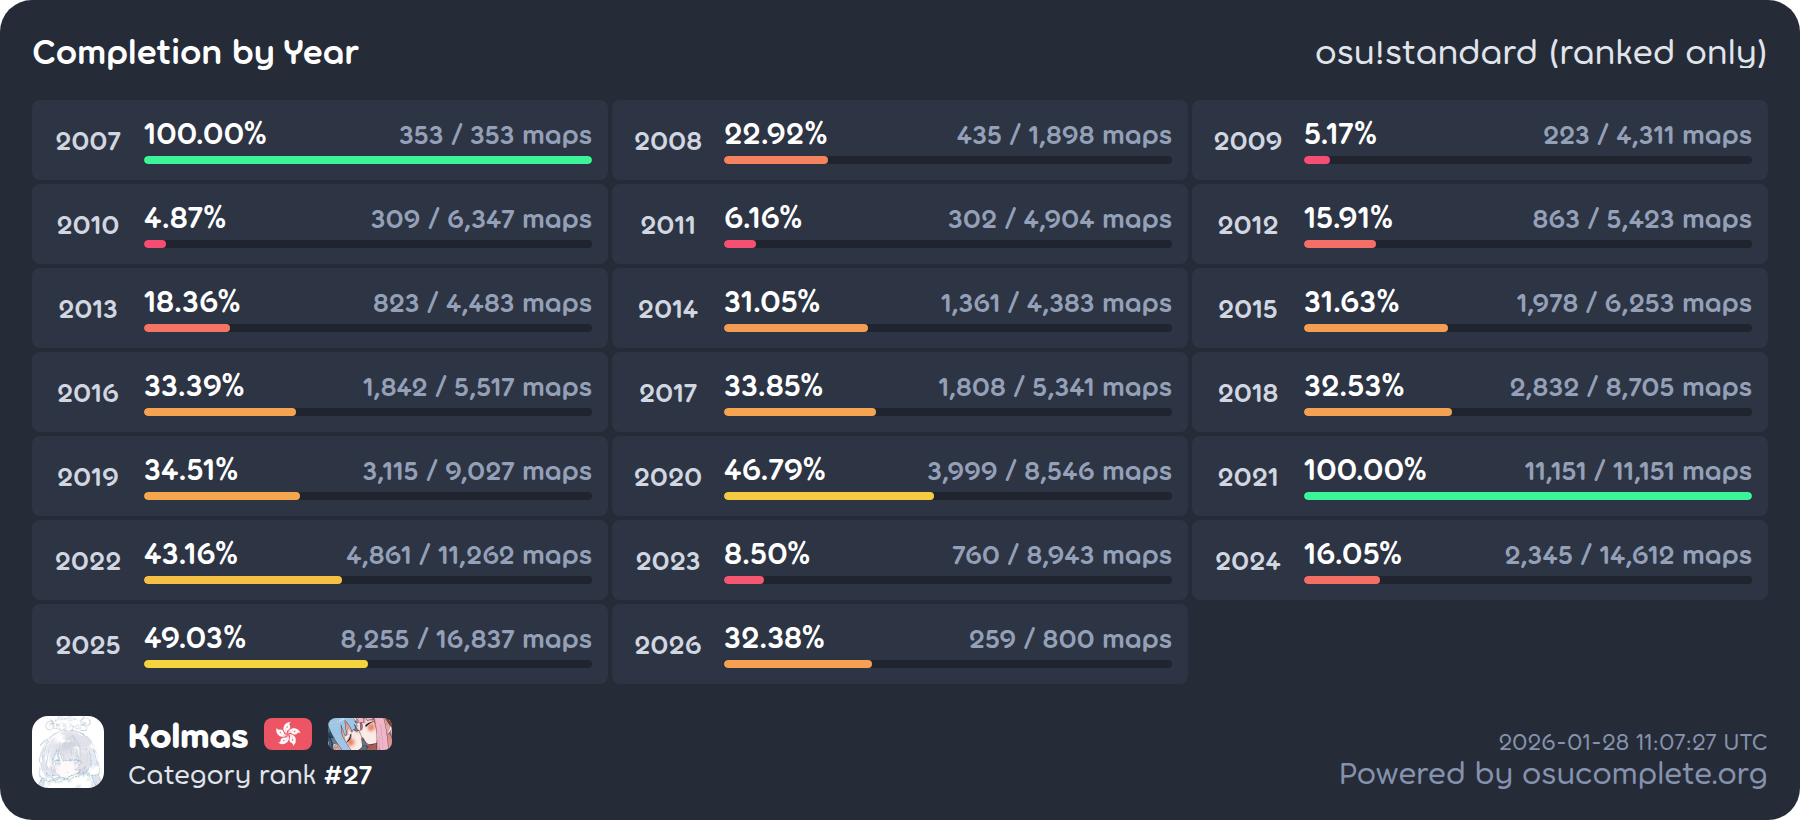
Task: Click the 2024 map count 2,345 / 14,612
Action: tap(1627, 555)
